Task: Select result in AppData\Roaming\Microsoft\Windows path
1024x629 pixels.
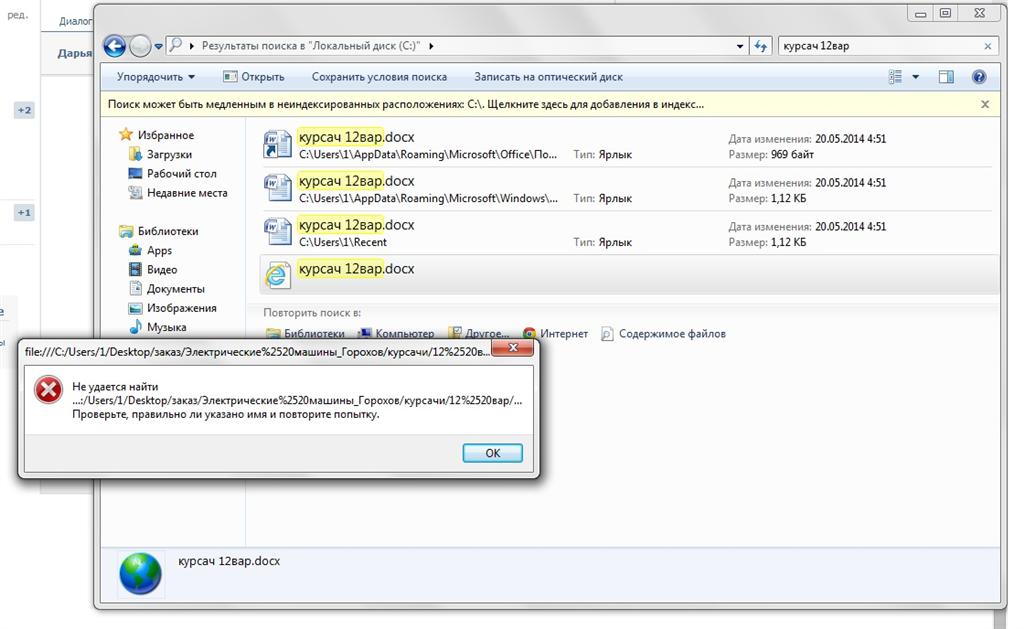Action: 630,189
